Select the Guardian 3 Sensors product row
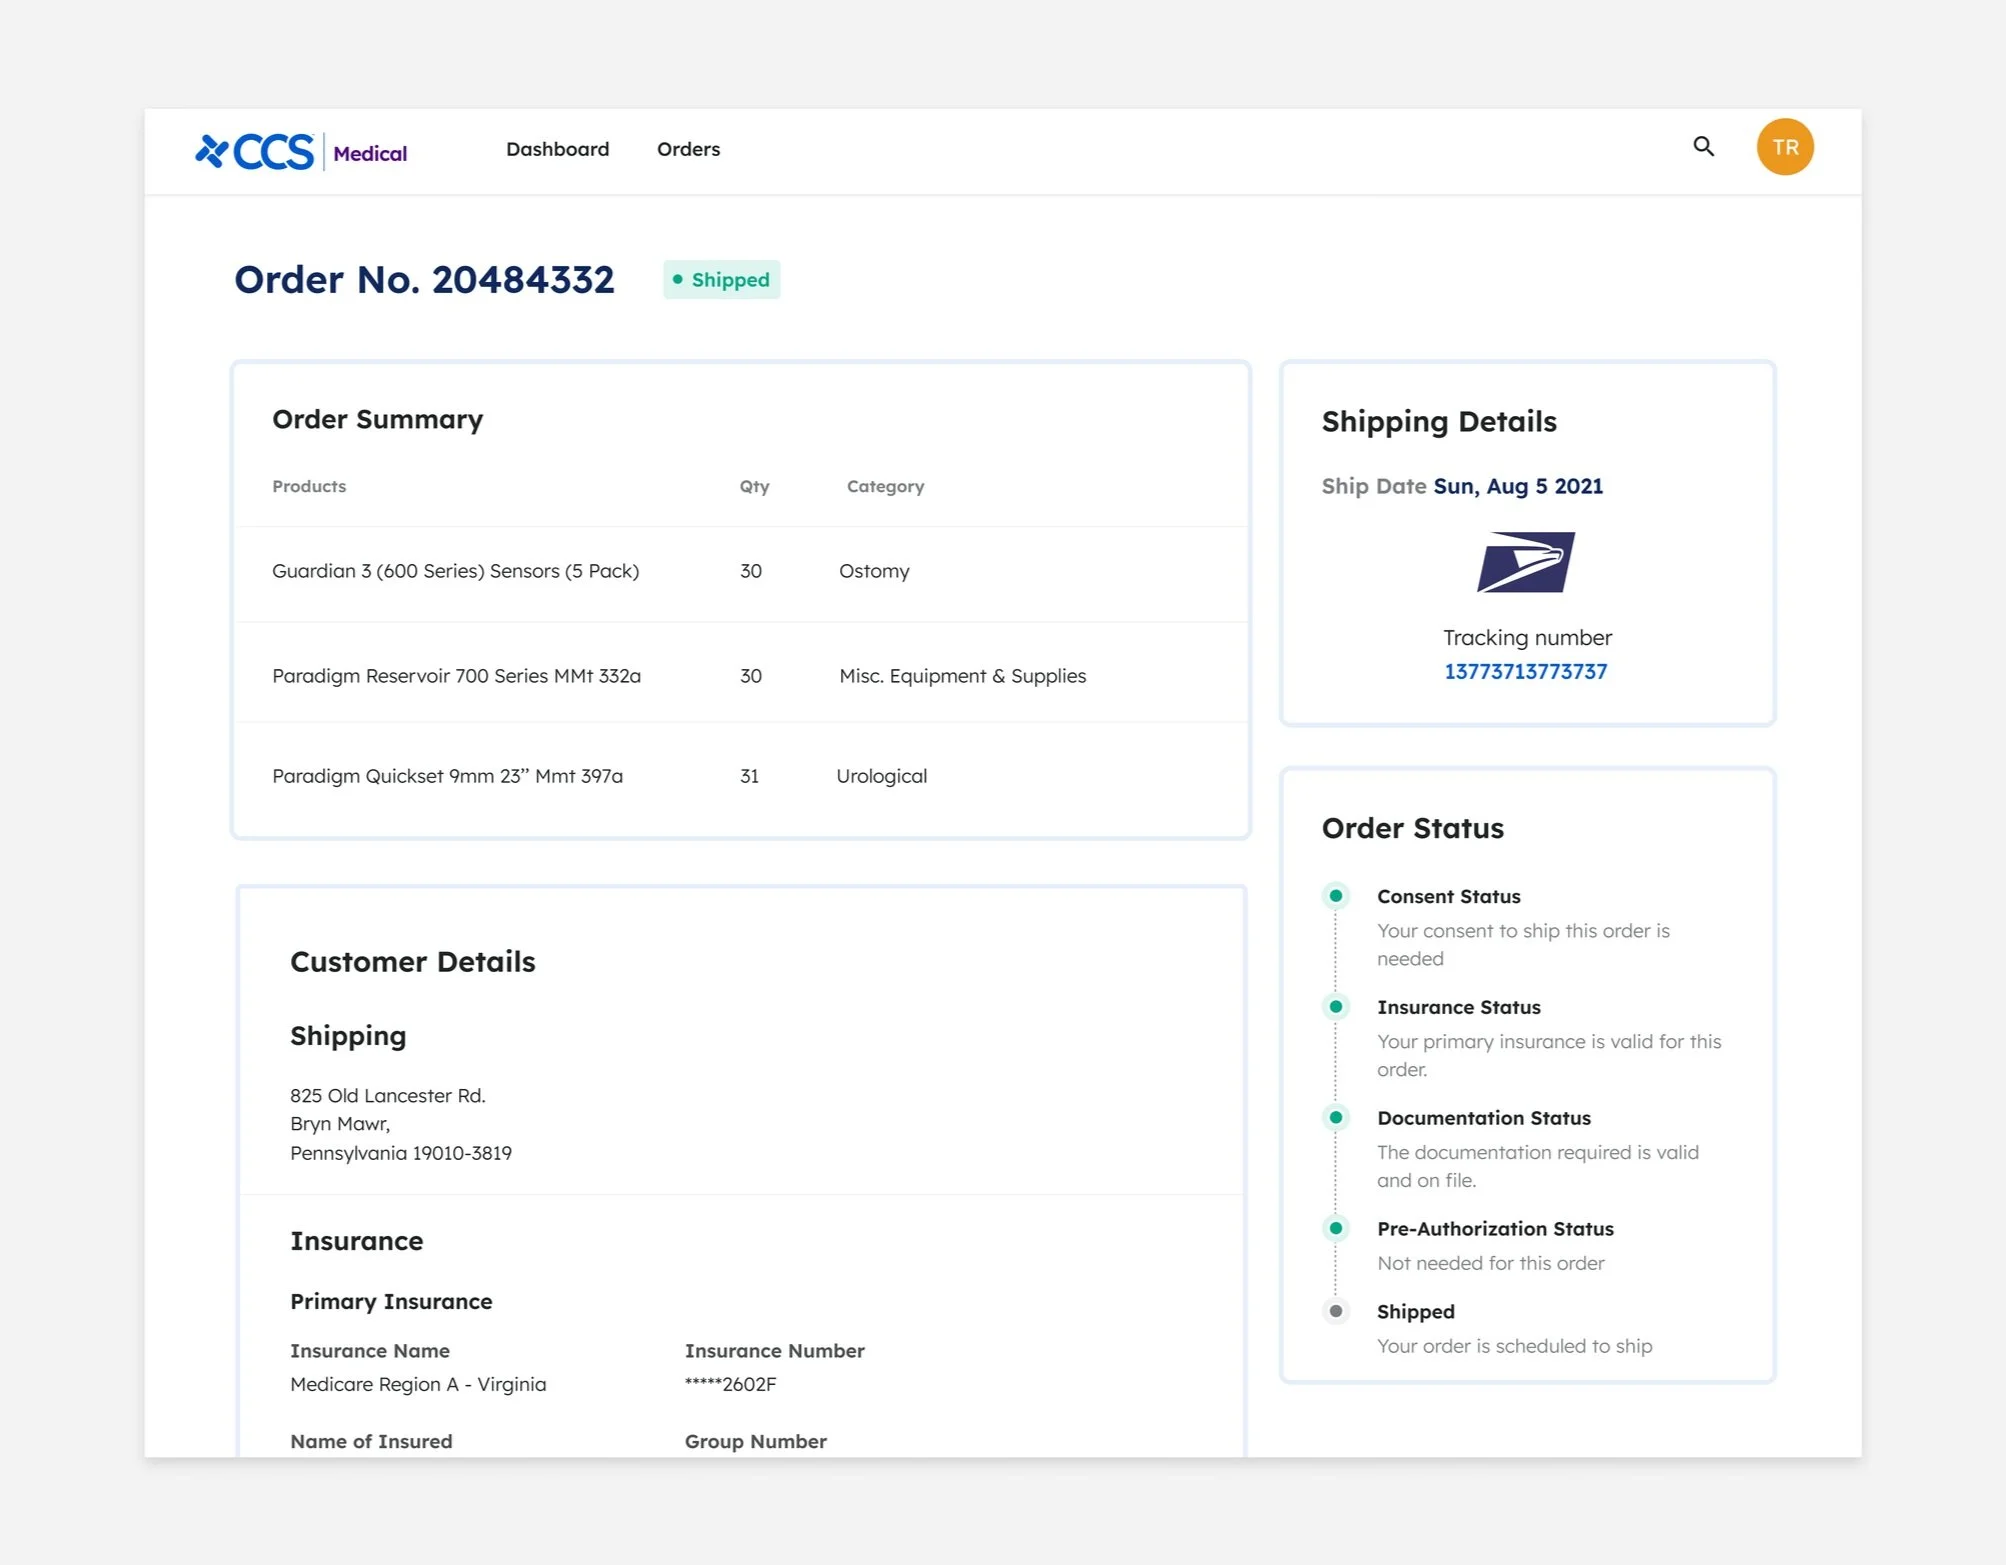Screen dimensions: 2006x1565 click(x=455, y=571)
